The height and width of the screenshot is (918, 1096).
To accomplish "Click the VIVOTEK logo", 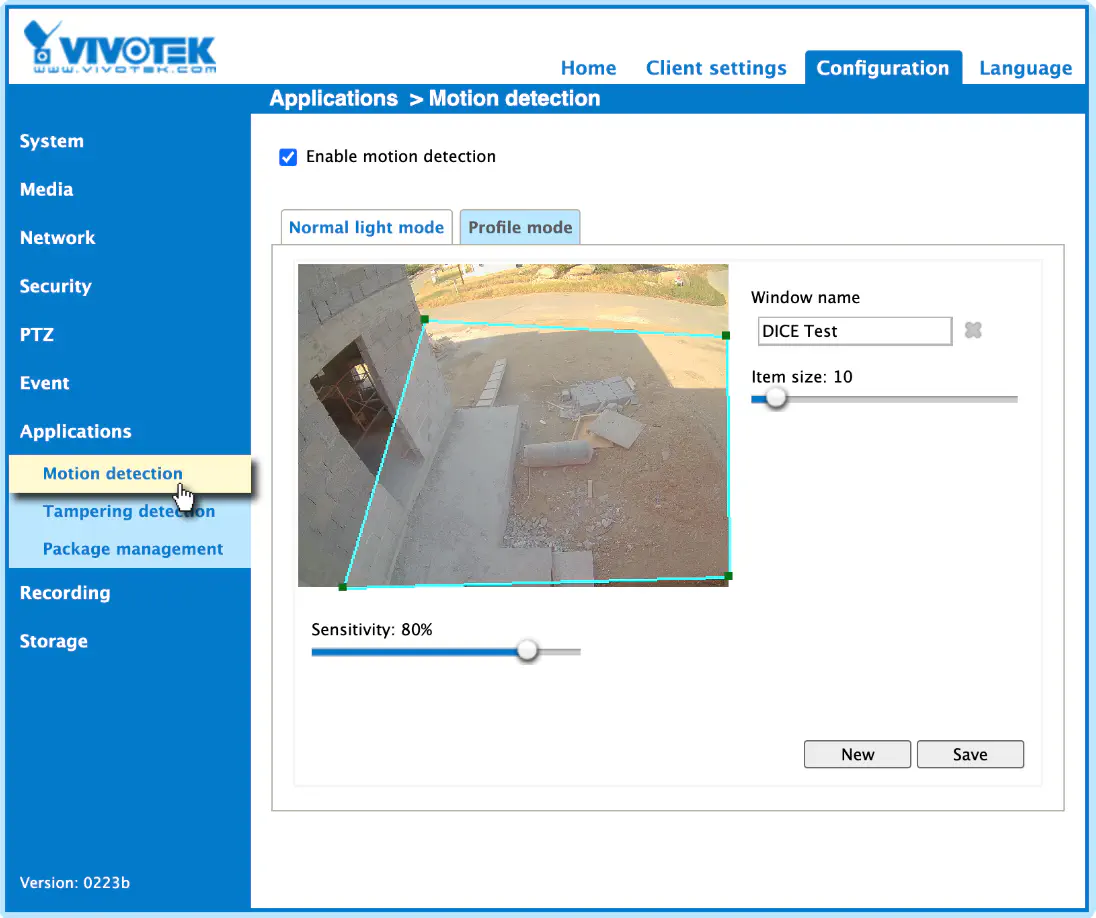I will 120,46.
